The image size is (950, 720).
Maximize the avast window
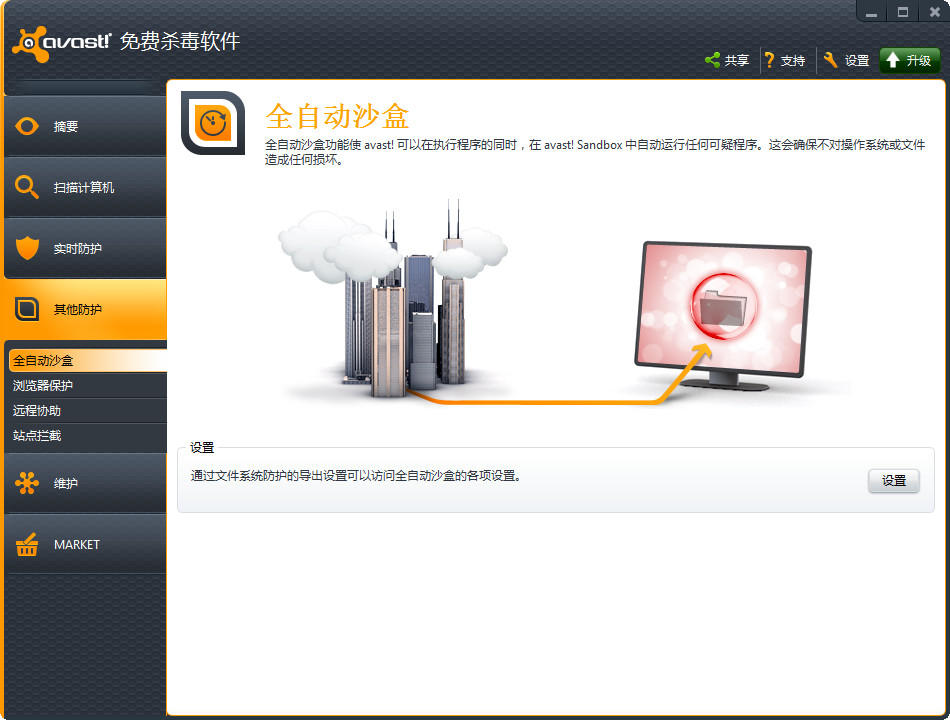click(903, 12)
